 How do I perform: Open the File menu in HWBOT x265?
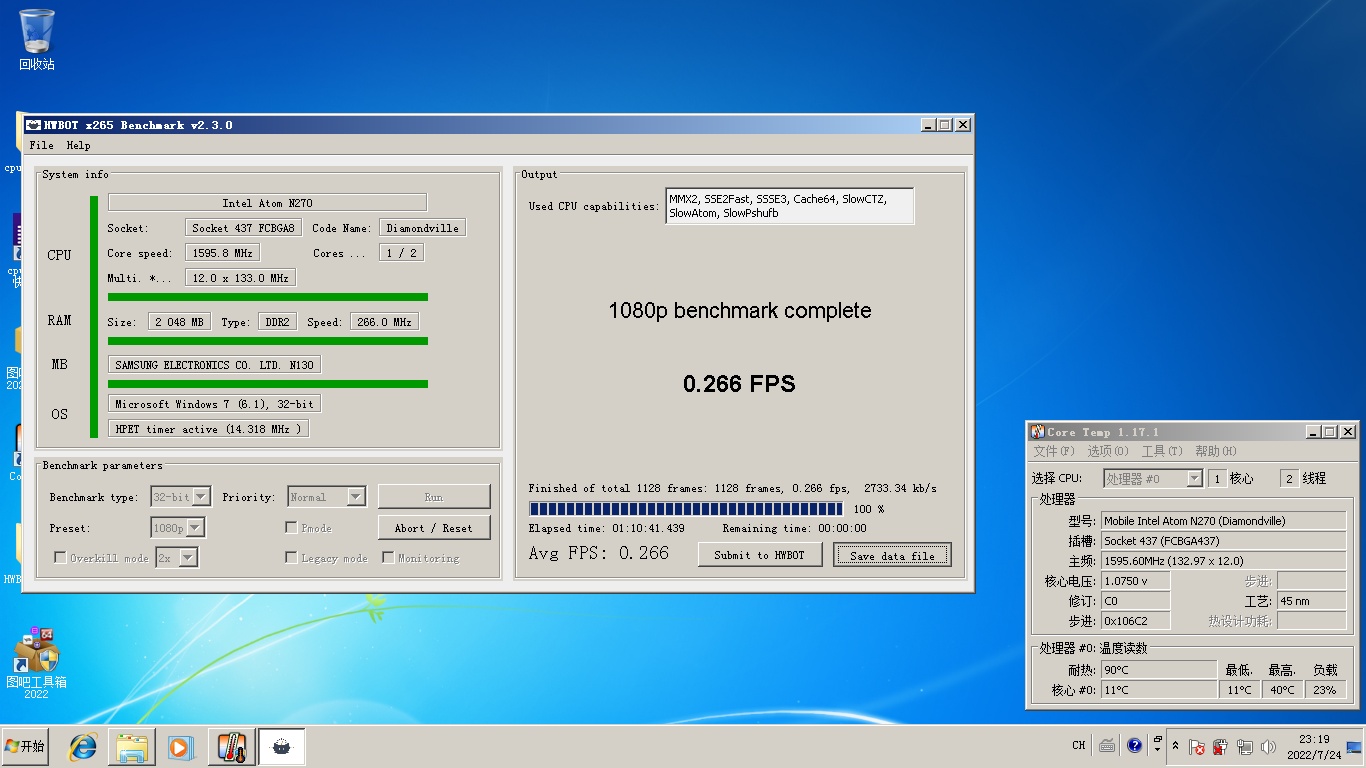click(x=42, y=145)
